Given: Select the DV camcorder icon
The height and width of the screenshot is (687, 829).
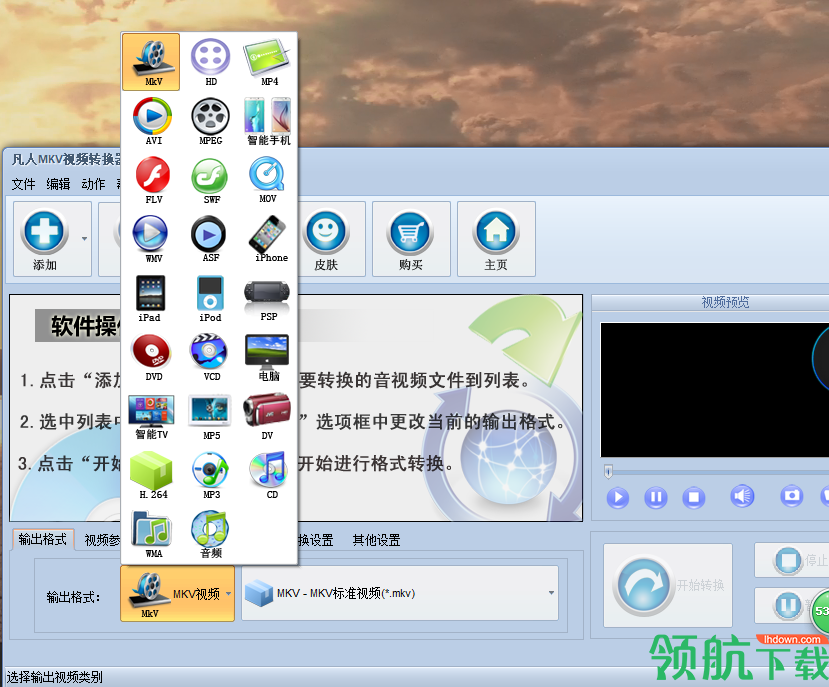Looking at the screenshot, I should pos(268,416).
